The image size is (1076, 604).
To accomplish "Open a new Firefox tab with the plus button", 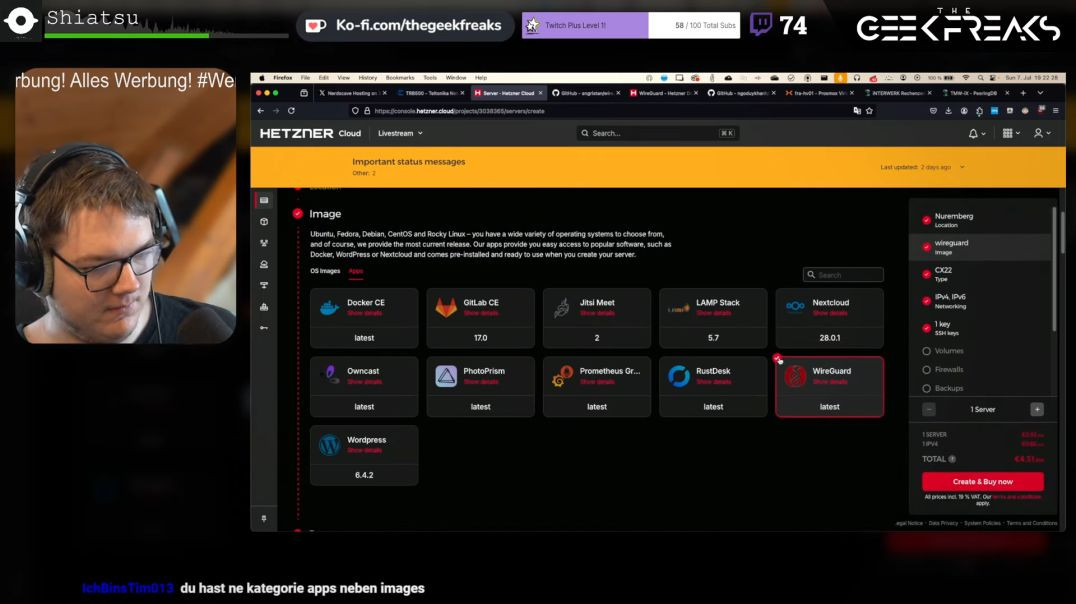I will coord(1023,93).
